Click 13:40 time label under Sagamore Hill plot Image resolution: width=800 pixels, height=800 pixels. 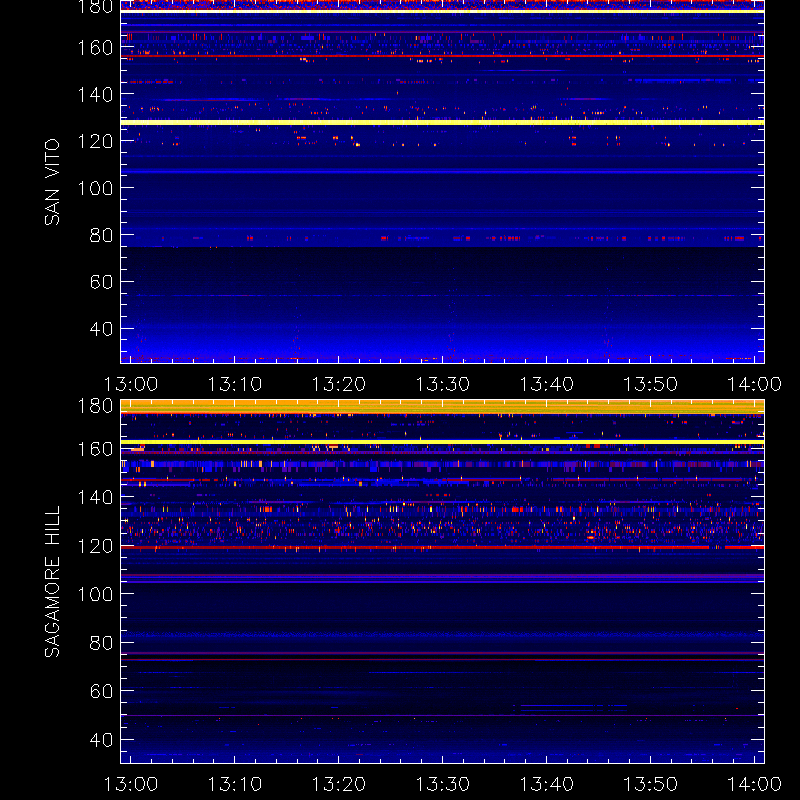pyautogui.click(x=546, y=784)
